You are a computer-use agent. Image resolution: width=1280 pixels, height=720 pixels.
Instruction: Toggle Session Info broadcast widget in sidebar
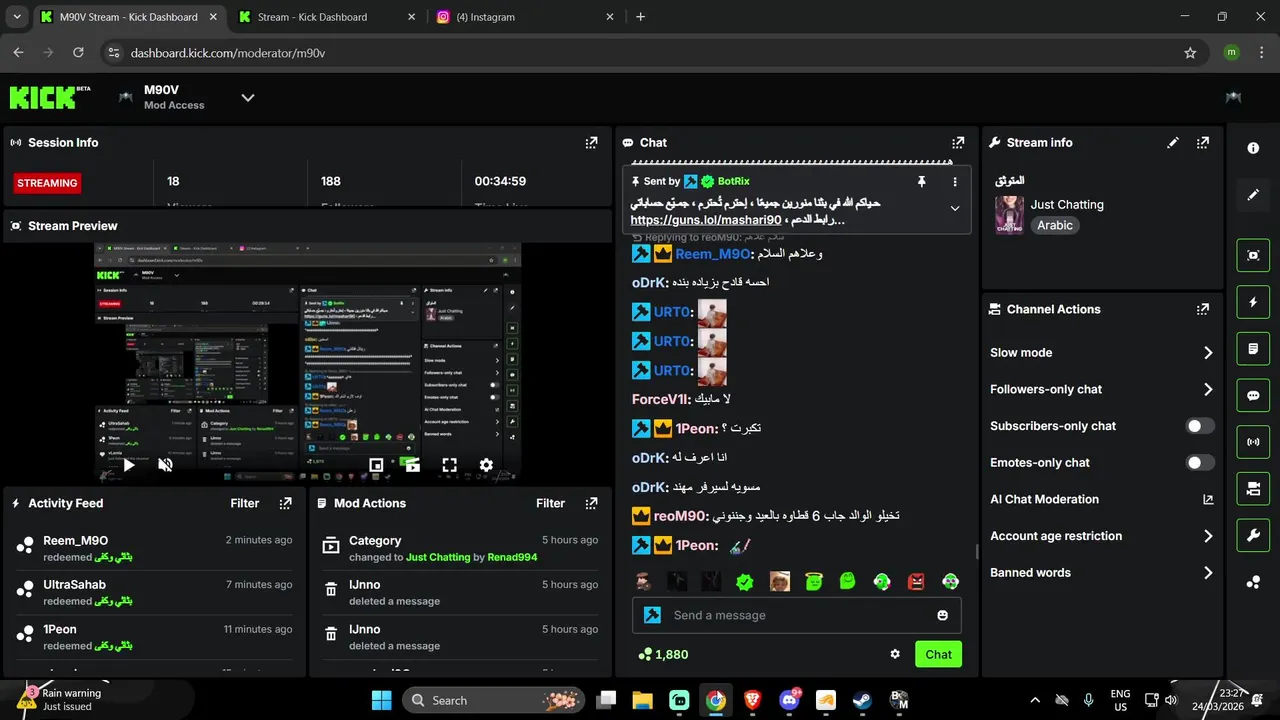(x=1253, y=442)
